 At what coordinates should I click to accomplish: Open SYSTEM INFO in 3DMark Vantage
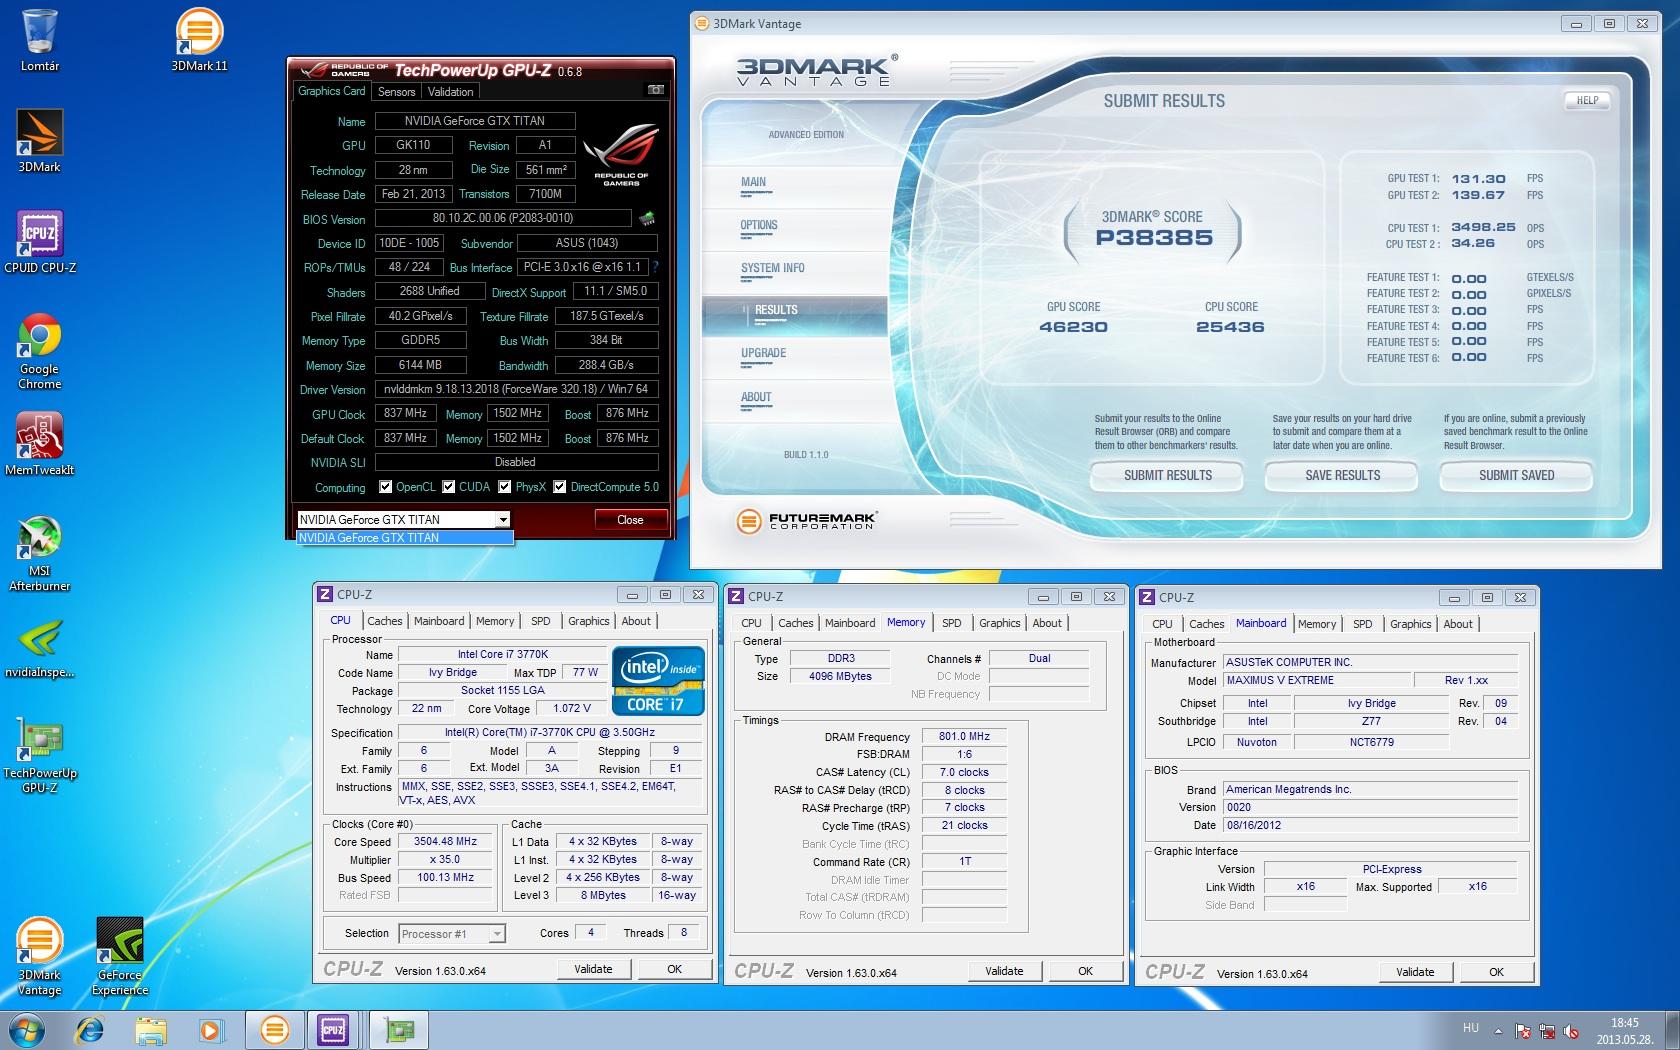pos(772,268)
